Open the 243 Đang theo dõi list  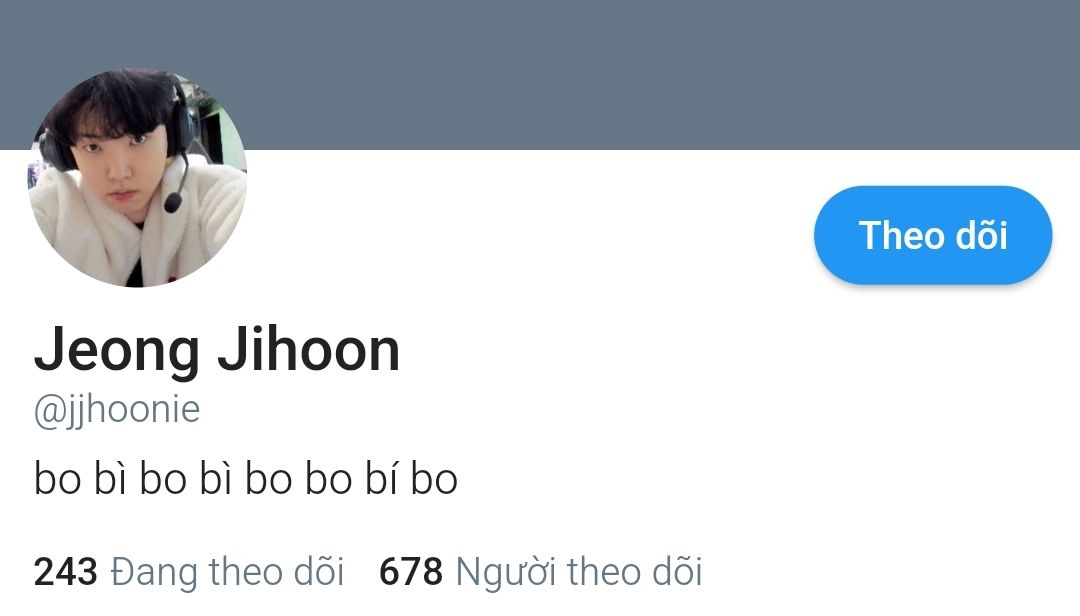point(189,571)
